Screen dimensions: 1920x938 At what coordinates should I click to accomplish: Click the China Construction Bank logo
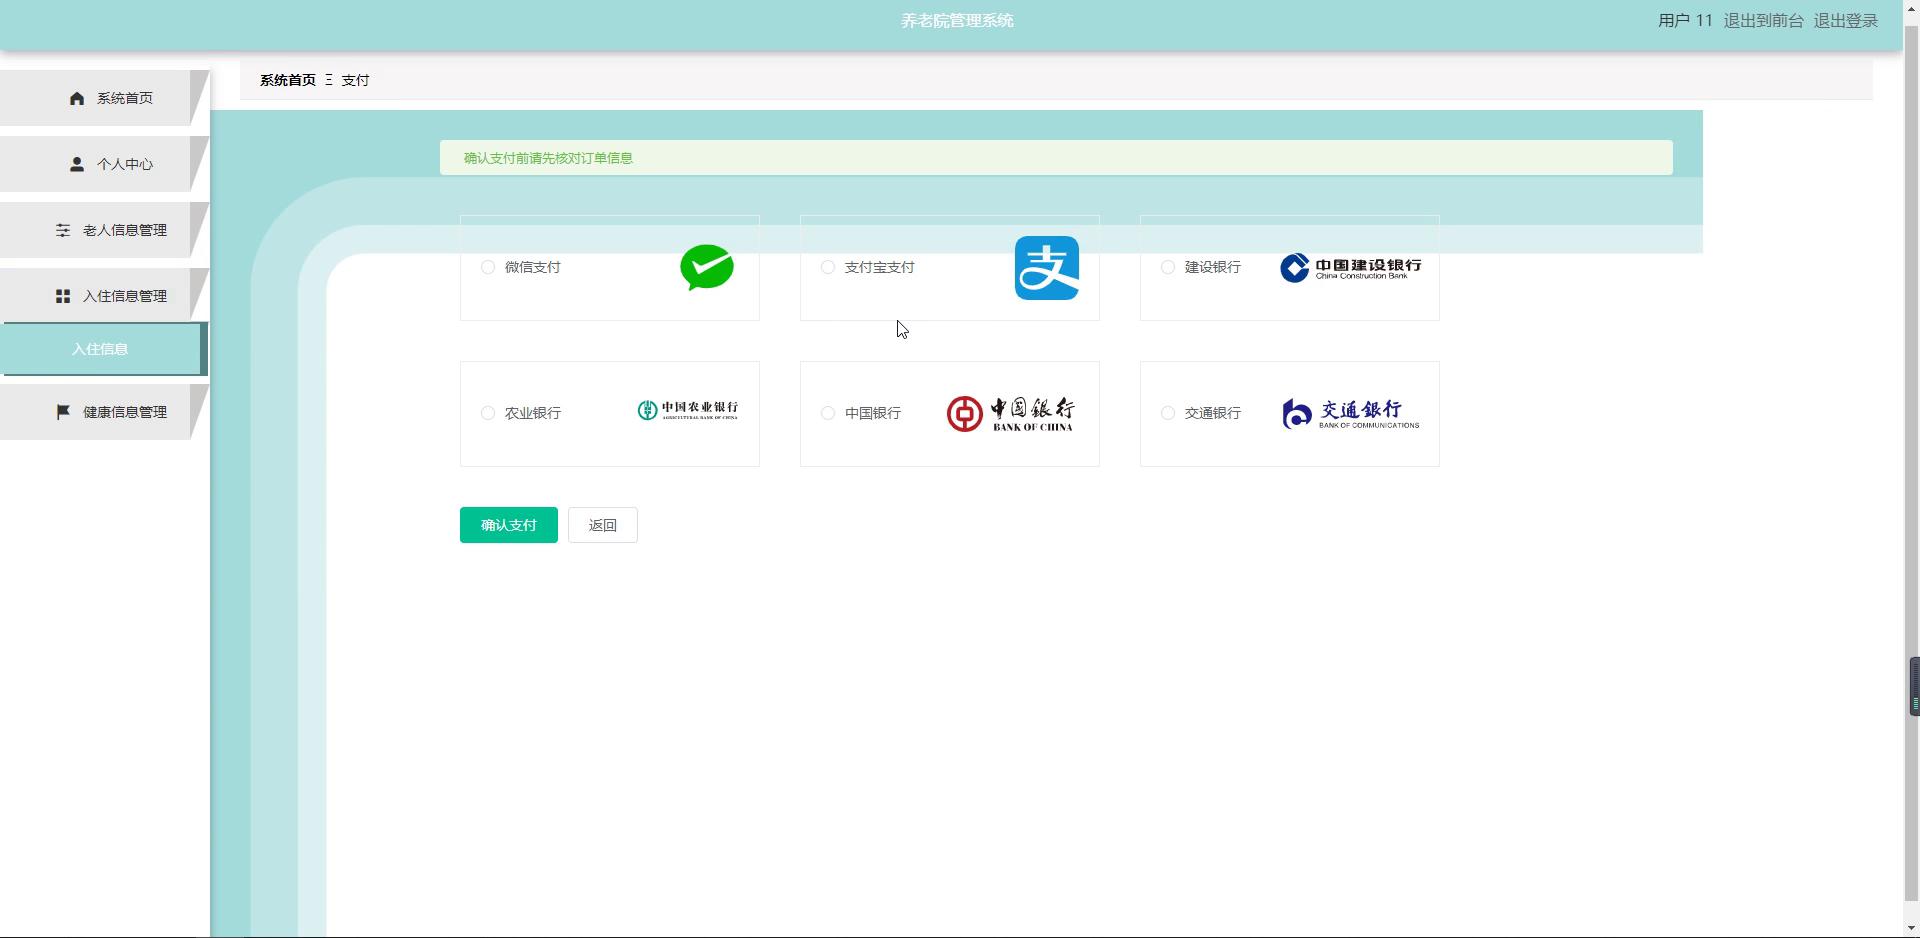point(1351,268)
